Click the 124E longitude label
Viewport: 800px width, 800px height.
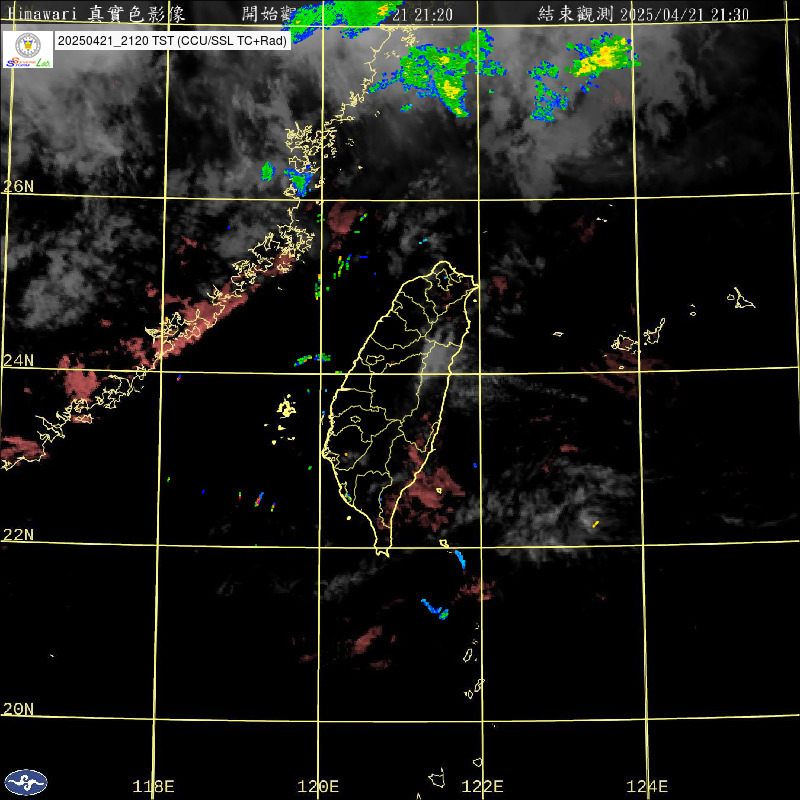[x=647, y=786]
